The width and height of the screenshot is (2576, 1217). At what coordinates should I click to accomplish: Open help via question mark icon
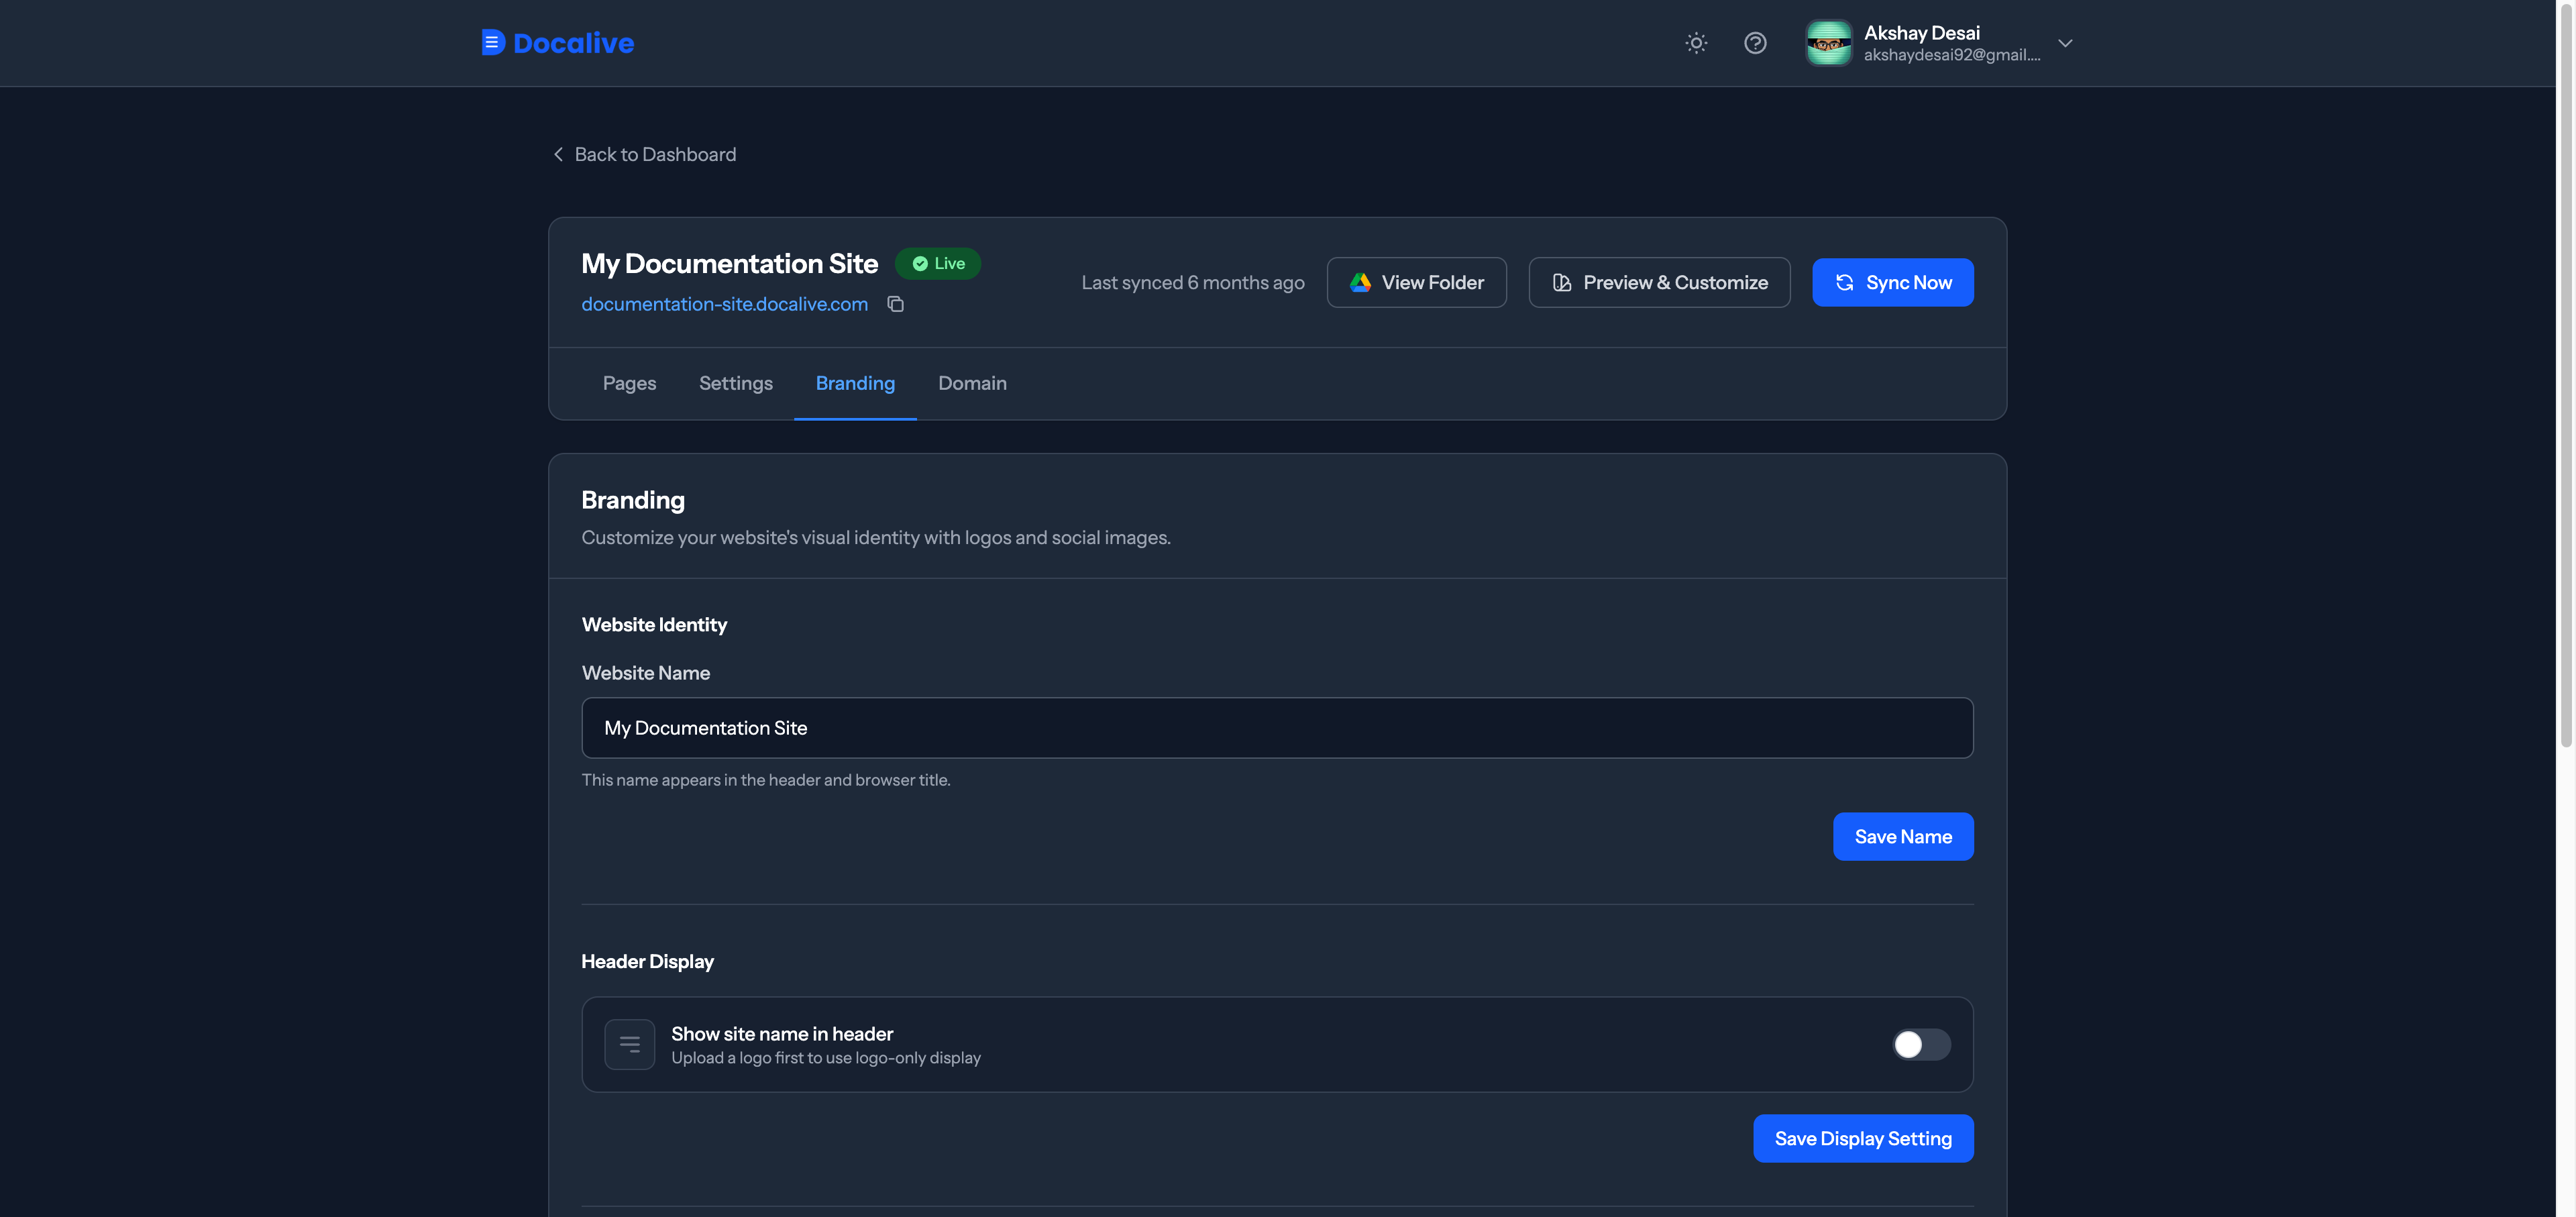[x=1755, y=43]
